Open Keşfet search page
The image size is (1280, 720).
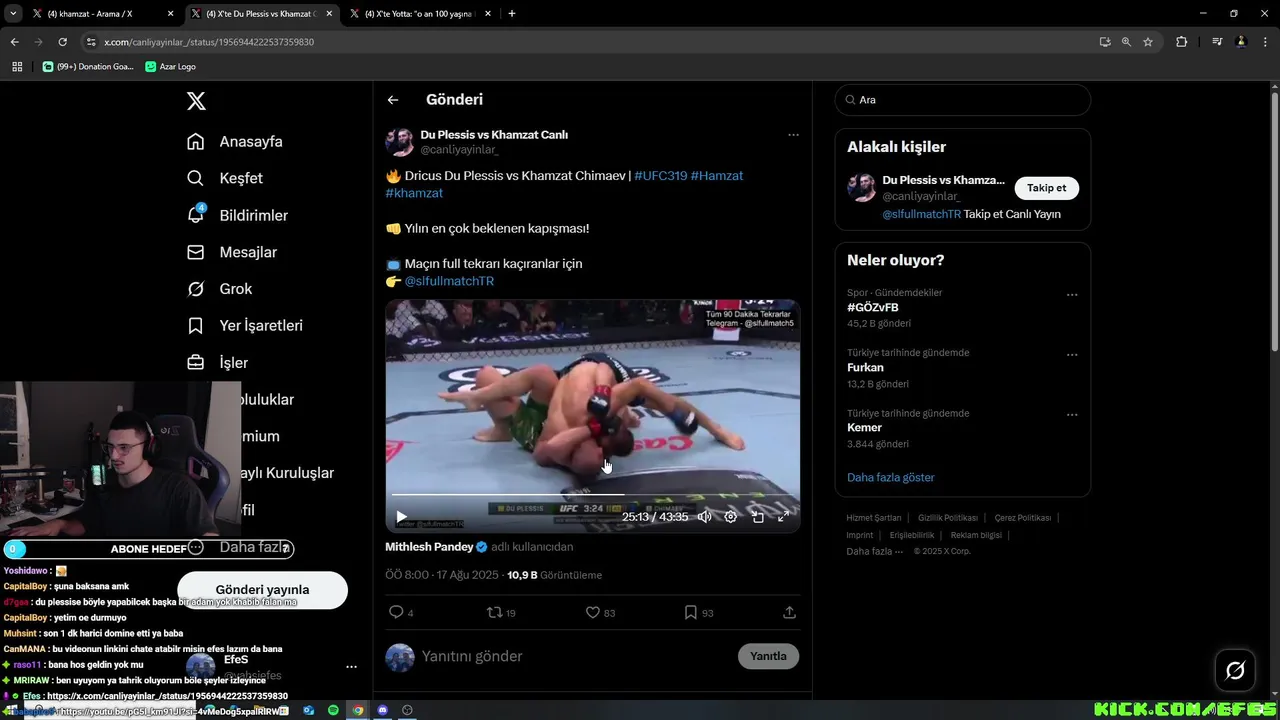(x=225, y=178)
